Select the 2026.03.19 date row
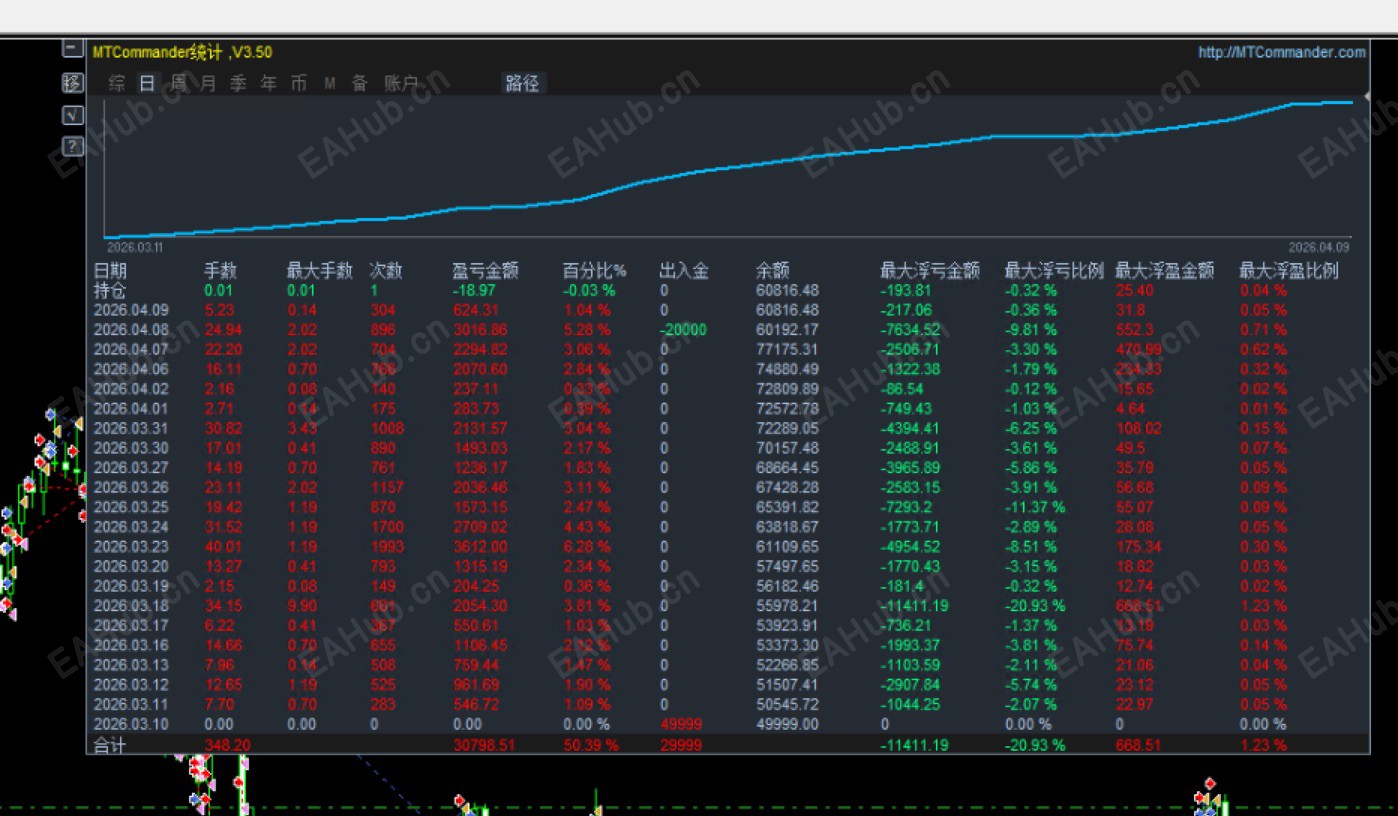The height and width of the screenshot is (816, 1398). (x=131, y=586)
